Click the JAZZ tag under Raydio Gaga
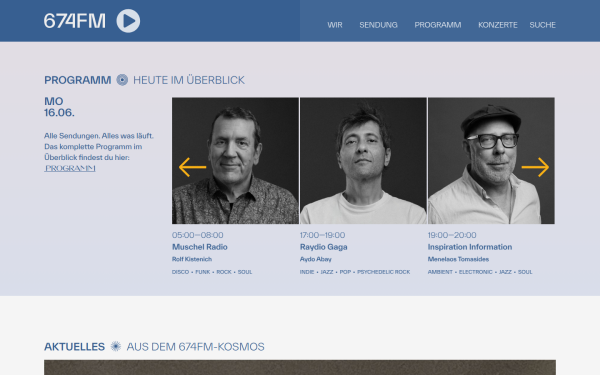The image size is (600, 375). pos(327,272)
